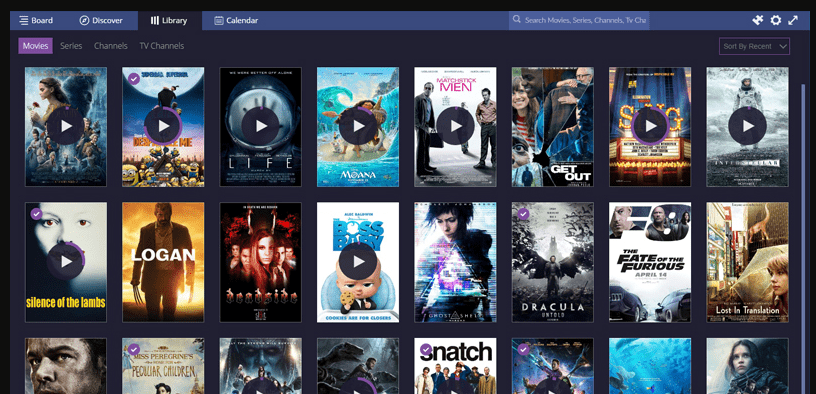816x394 pixels.
Task: Open the Discover tab
Action: tap(100, 20)
